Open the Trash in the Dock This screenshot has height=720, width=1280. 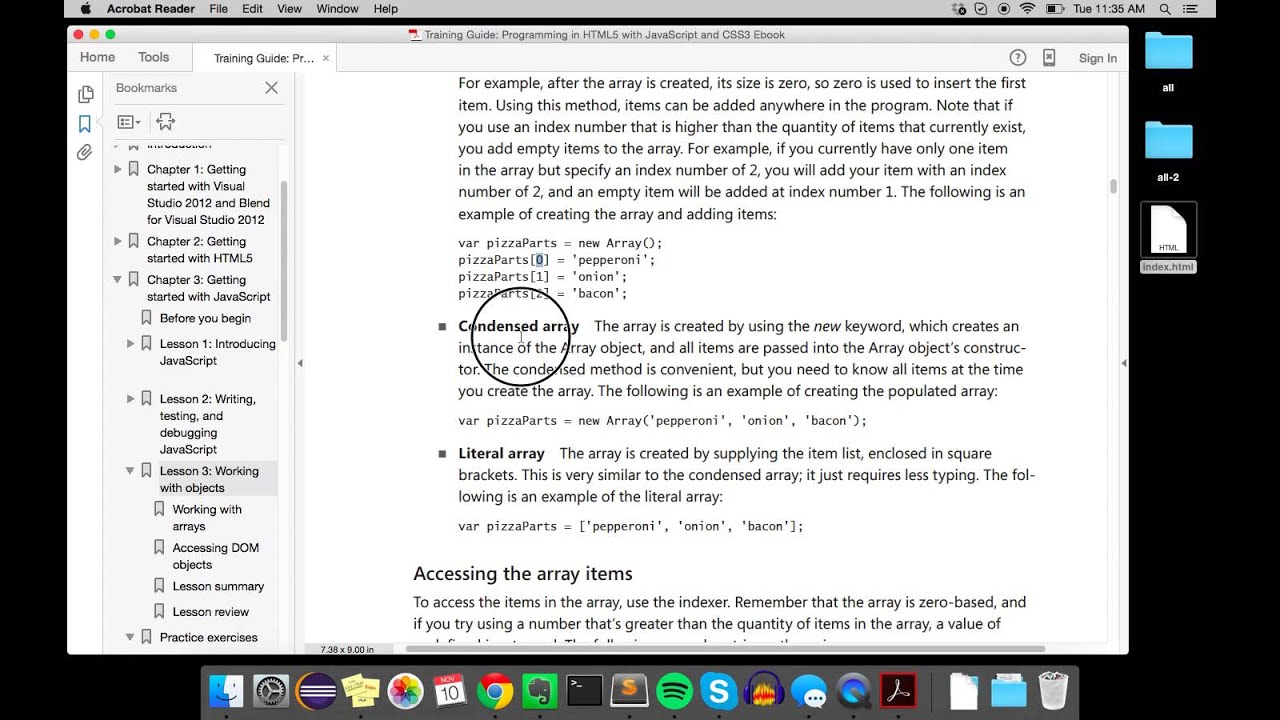[1053, 690]
